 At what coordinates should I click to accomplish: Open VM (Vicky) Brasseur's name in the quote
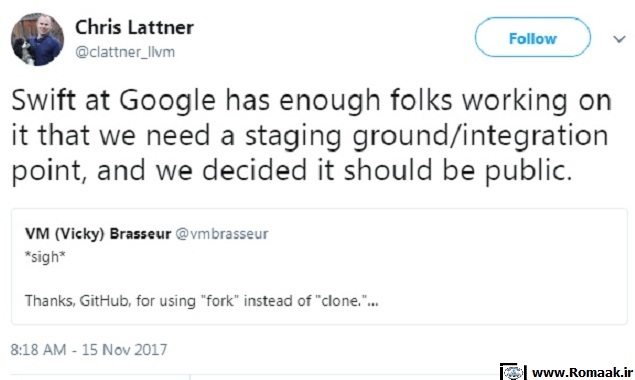(98, 234)
